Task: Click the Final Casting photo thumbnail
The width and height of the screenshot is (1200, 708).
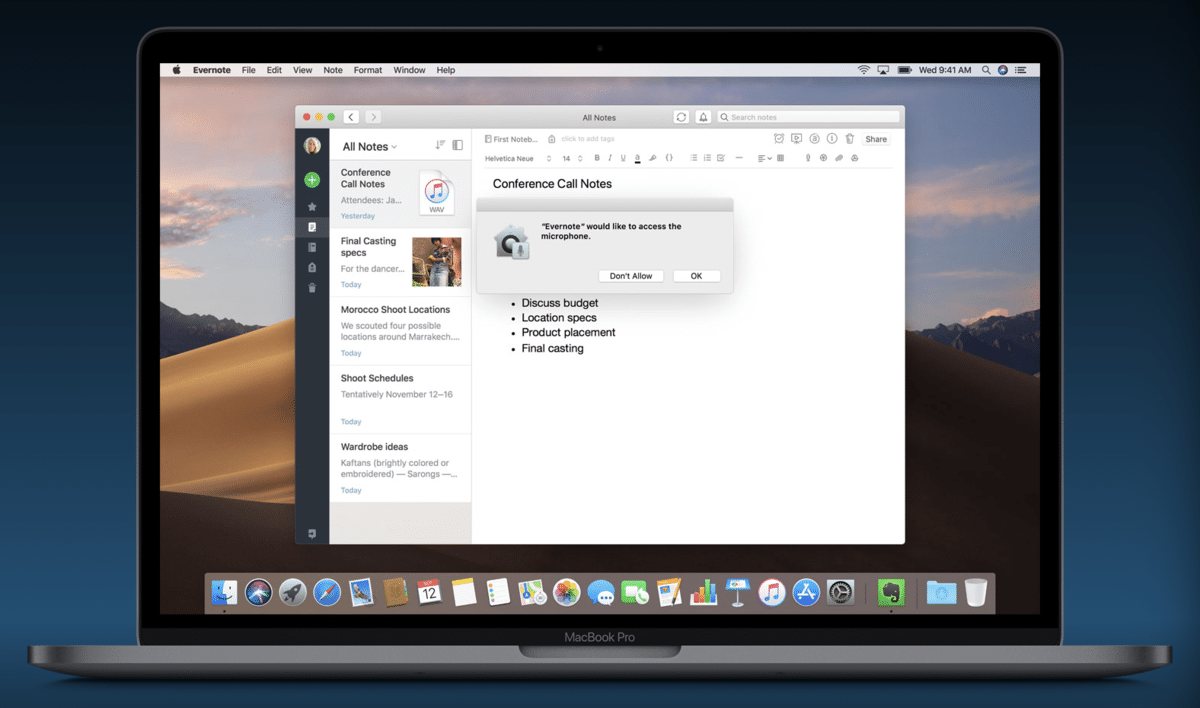Action: pyautogui.click(x=437, y=262)
